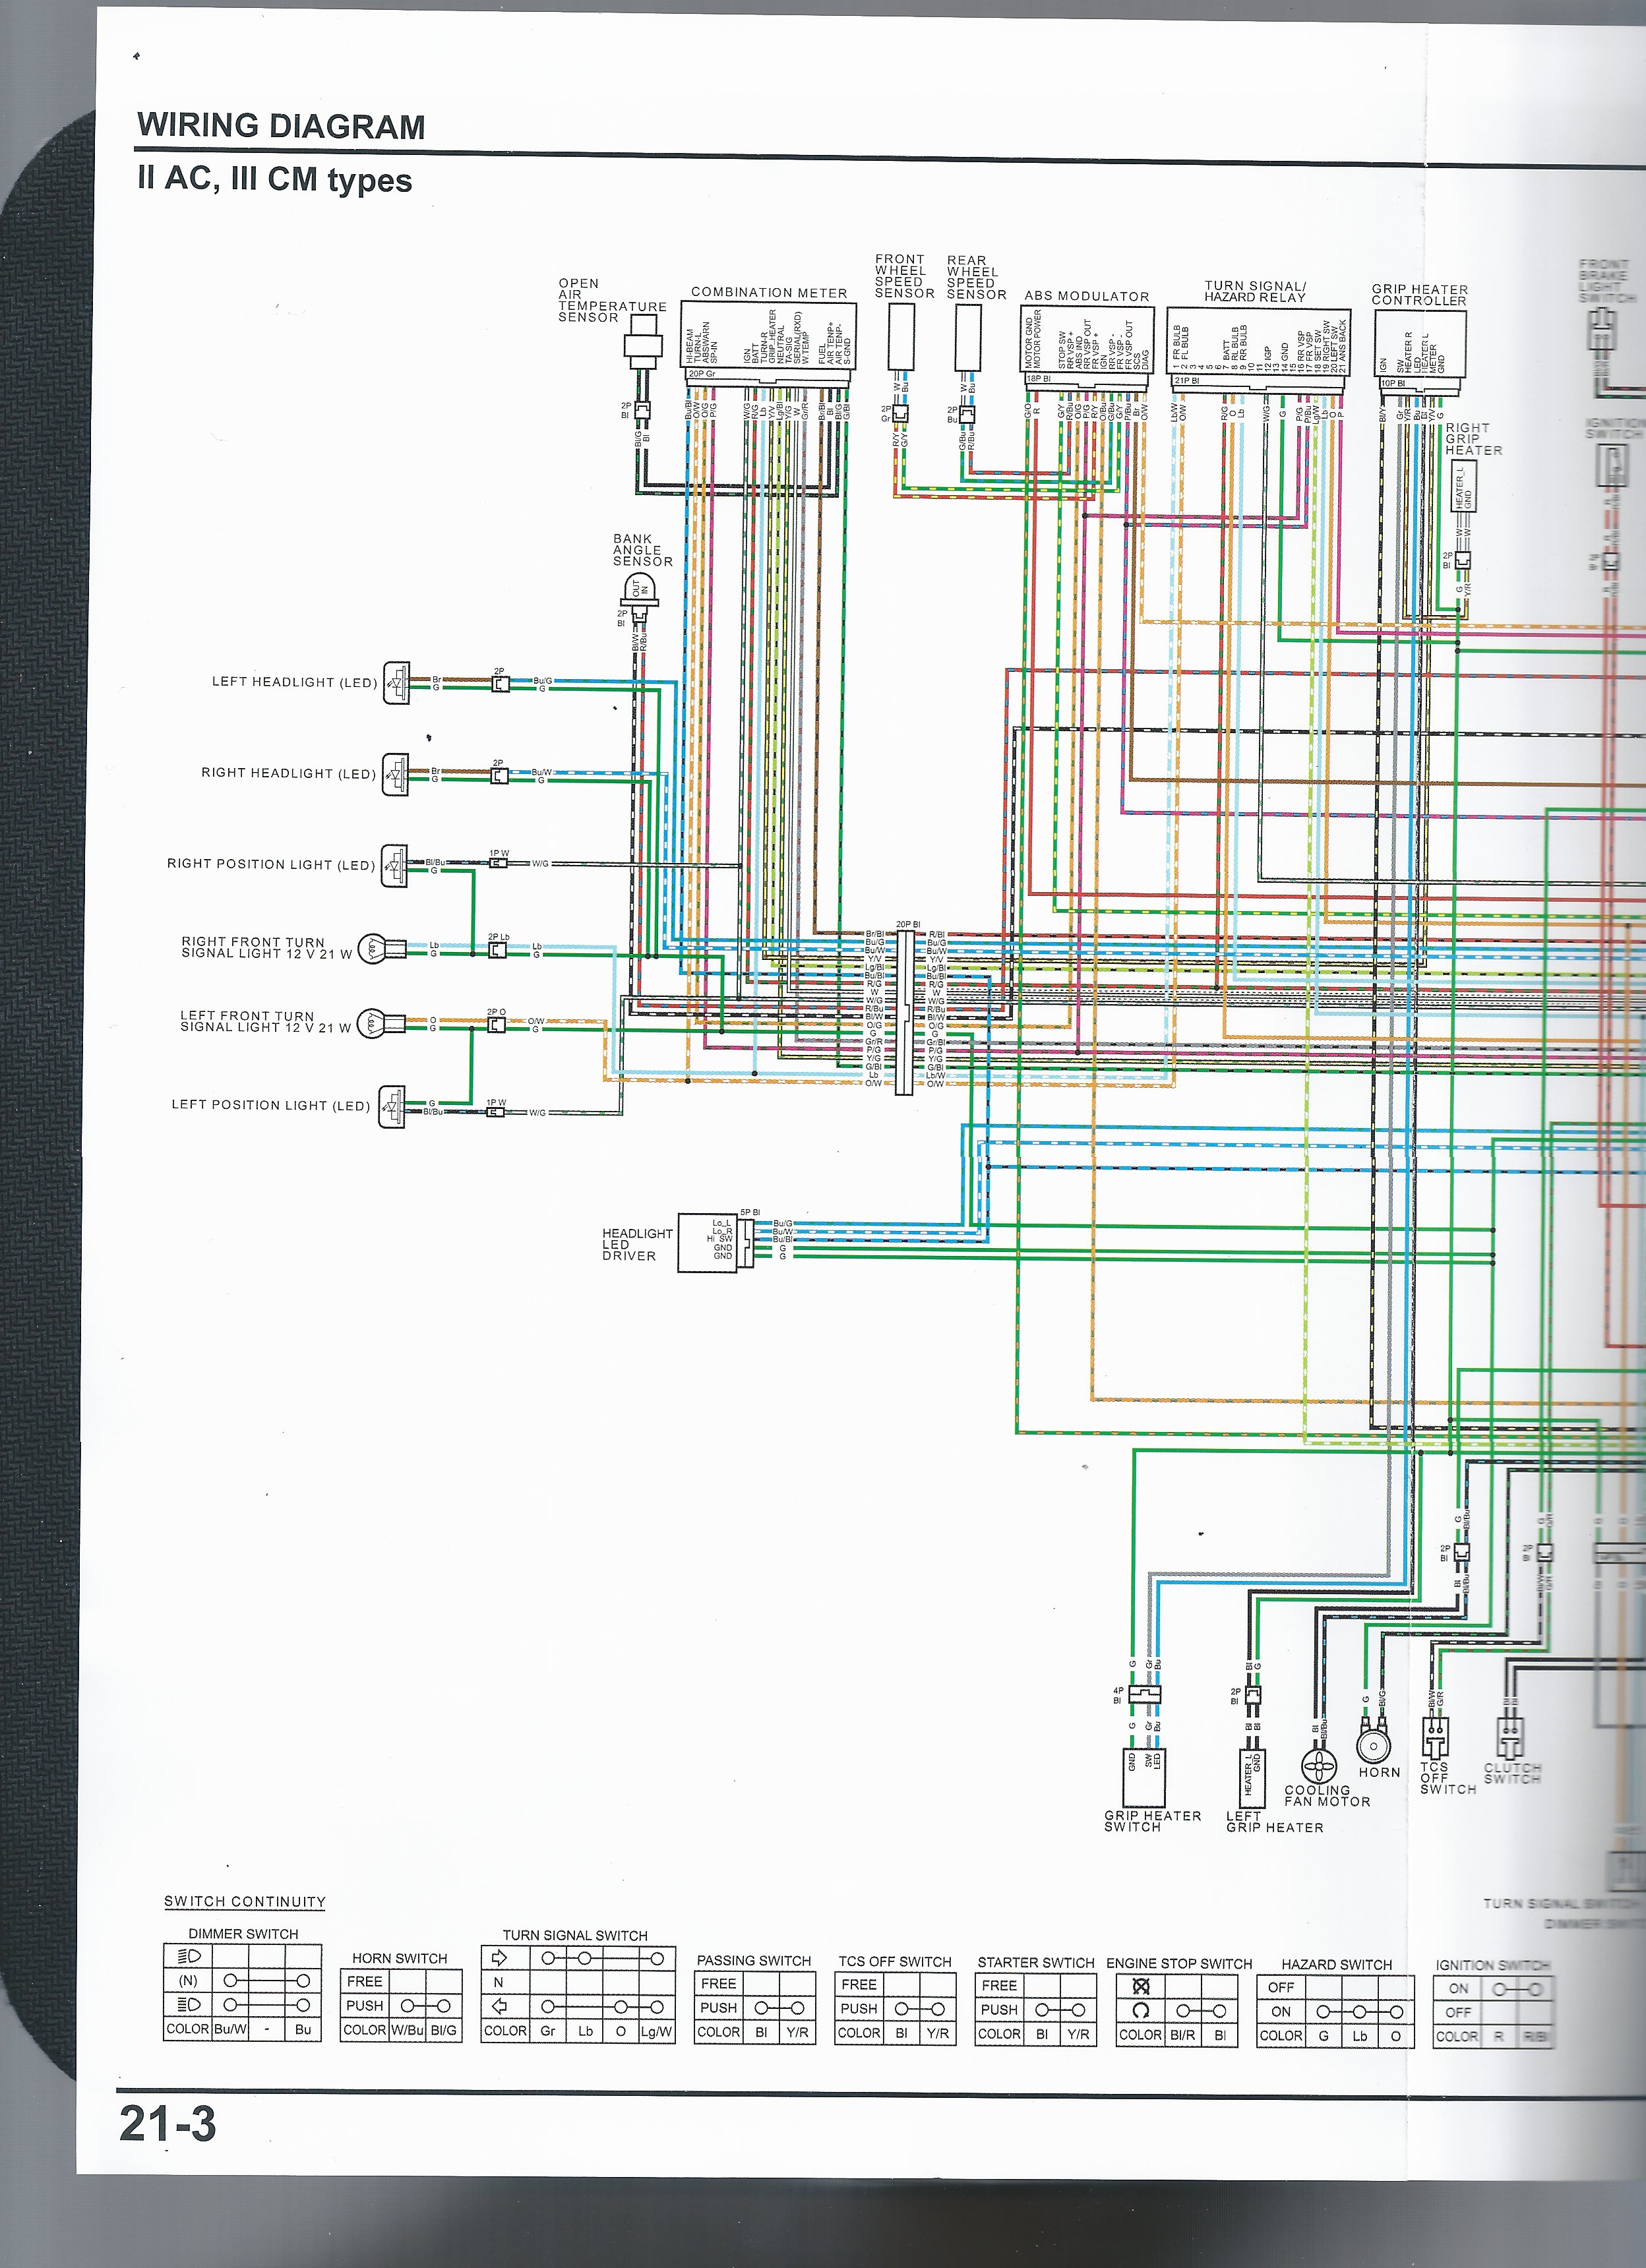1646x2268 pixels.
Task: Click the 'PASSING SWITCH' table title
Action: [x=754, y=1960]
